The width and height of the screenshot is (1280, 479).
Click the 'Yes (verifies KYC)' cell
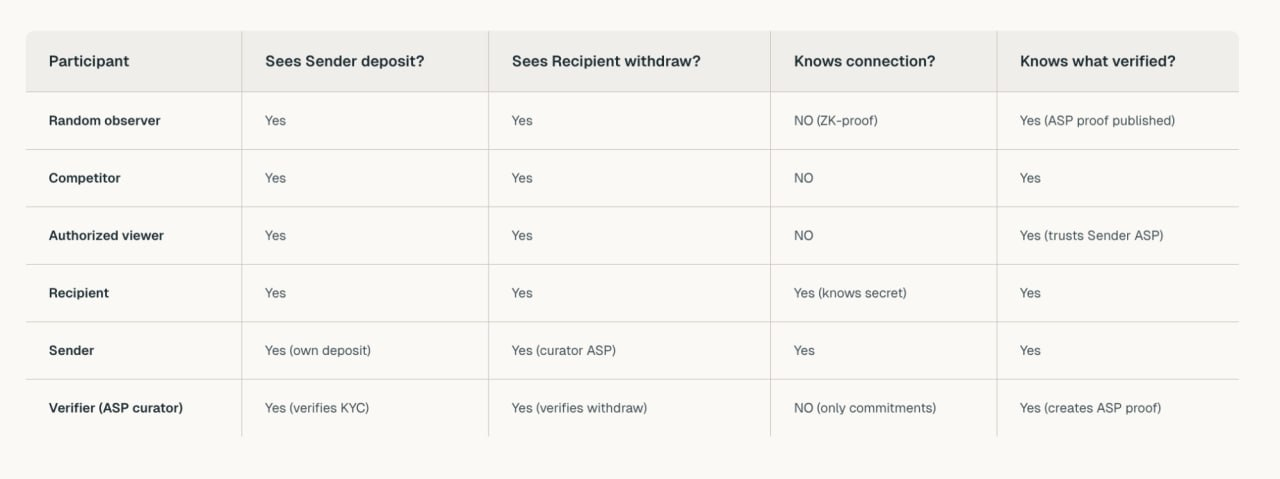click(x=316, y=408)
